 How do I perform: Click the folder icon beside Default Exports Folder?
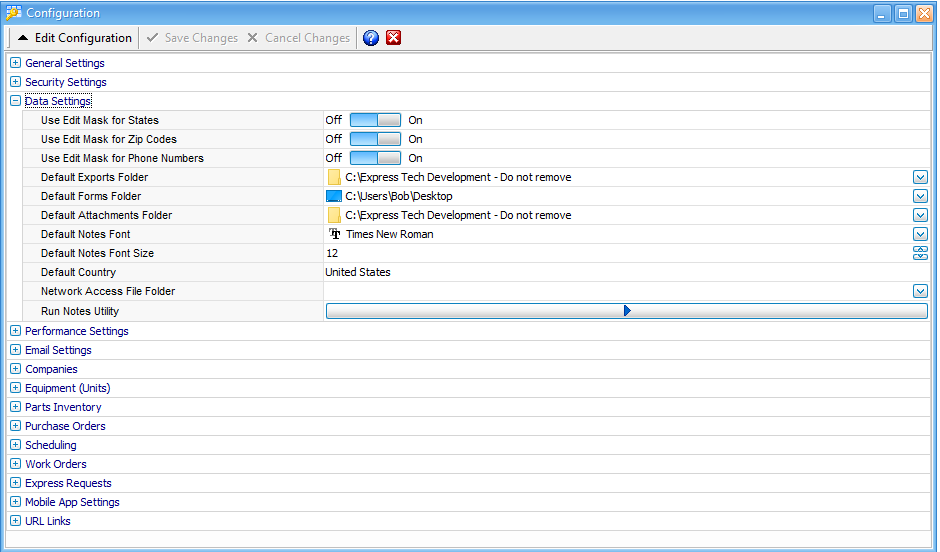(334, 177)
